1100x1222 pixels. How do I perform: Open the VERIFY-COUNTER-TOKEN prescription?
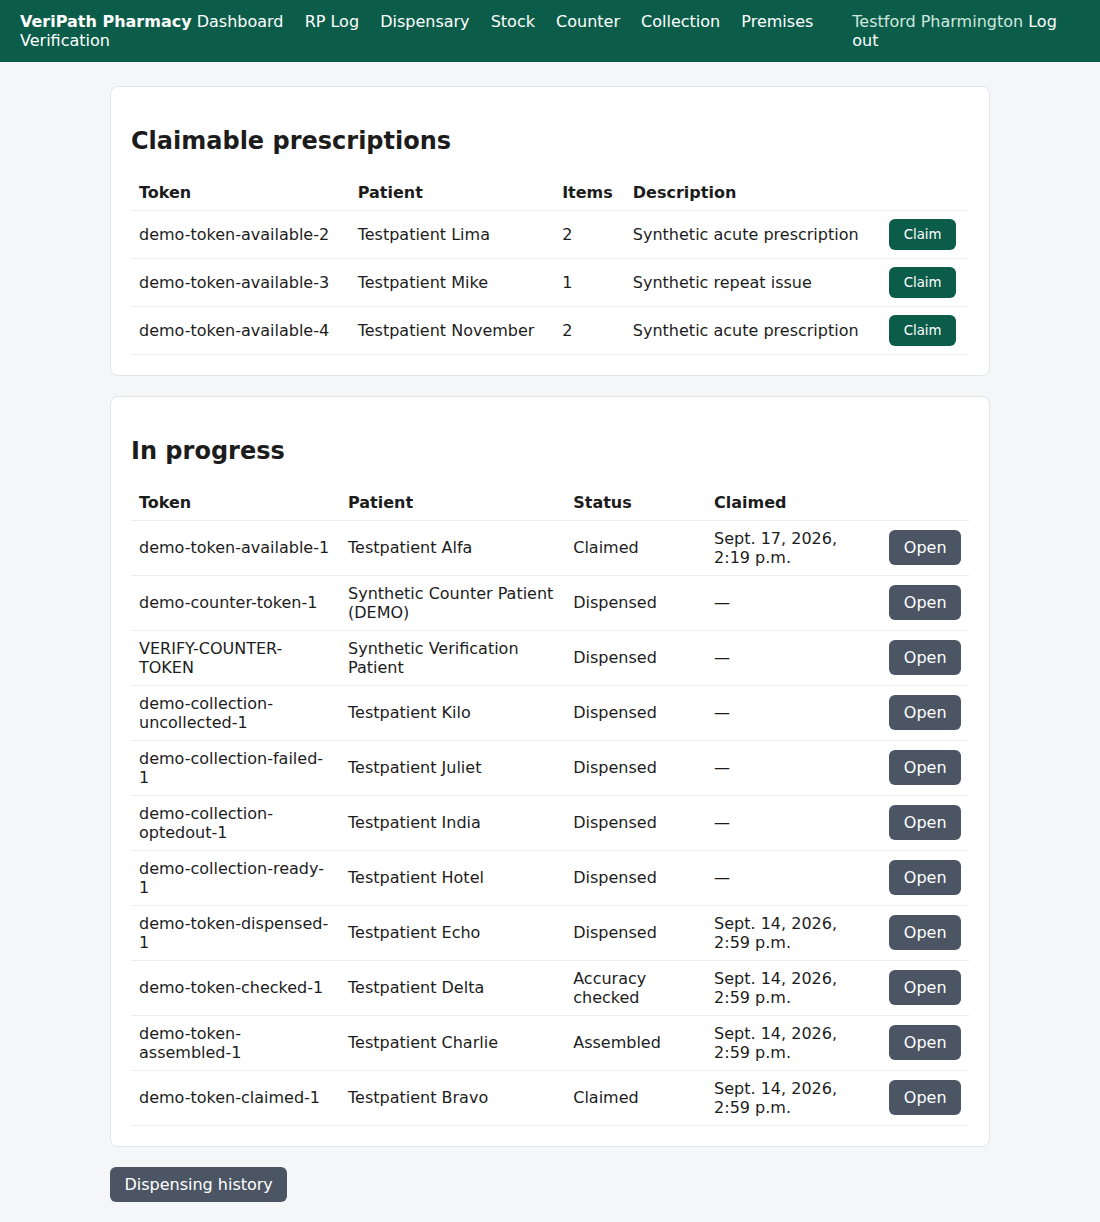(925, 658)
